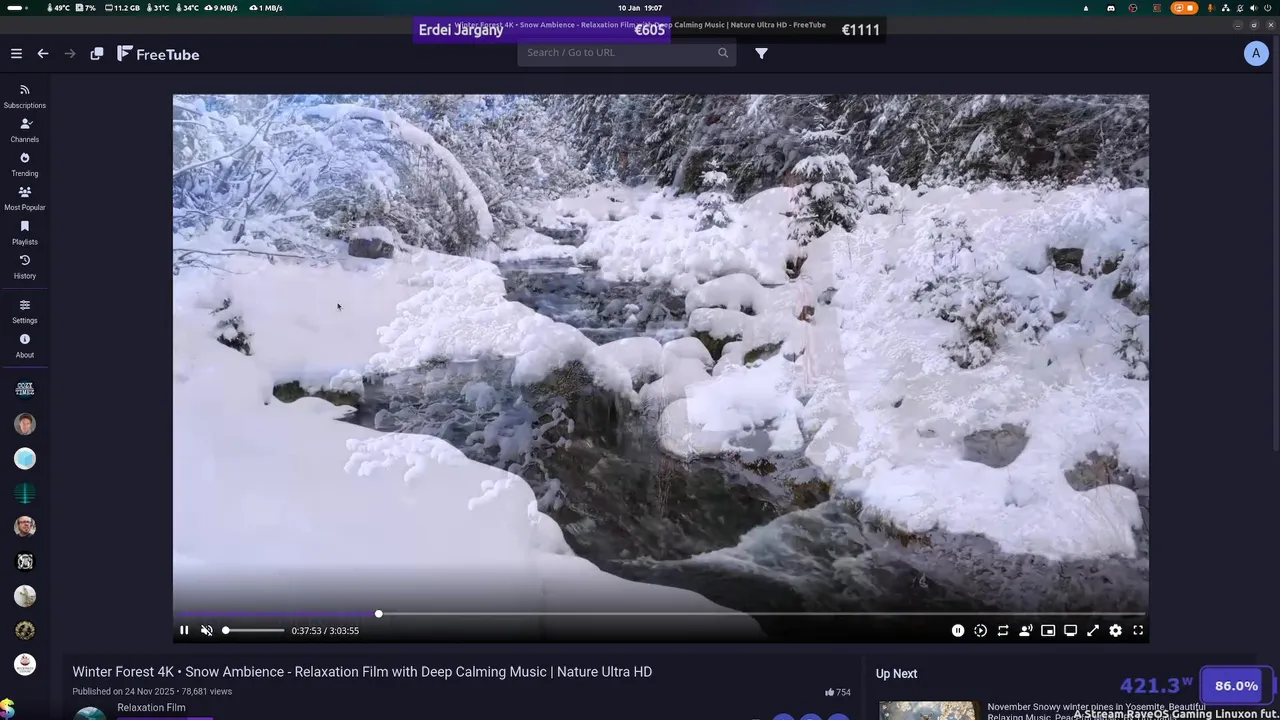Toggle full window diagonal arrows
The image size is (1280, 720).
(1093, 630)
